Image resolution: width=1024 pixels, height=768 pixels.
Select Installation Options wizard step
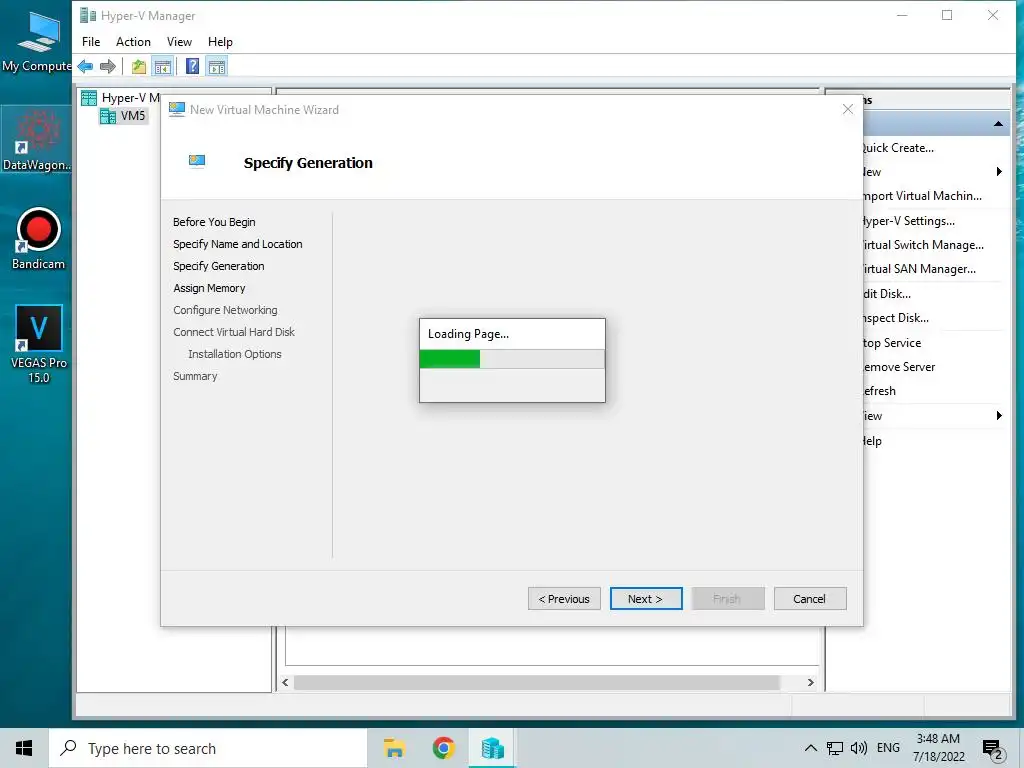click(234, 354)
